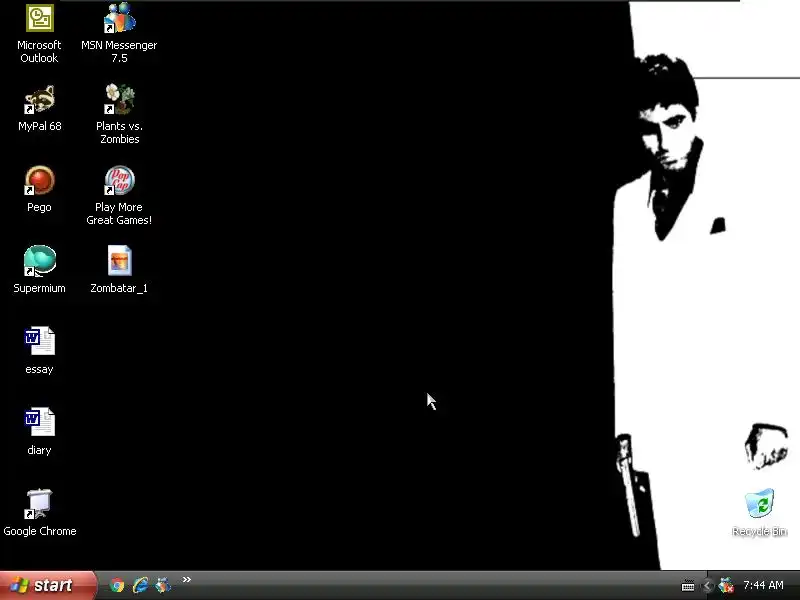Launch Internet Explorer from Quick Launch
Image resolution: width=800 pixels, height=600 pixels.
coord(140,585)
